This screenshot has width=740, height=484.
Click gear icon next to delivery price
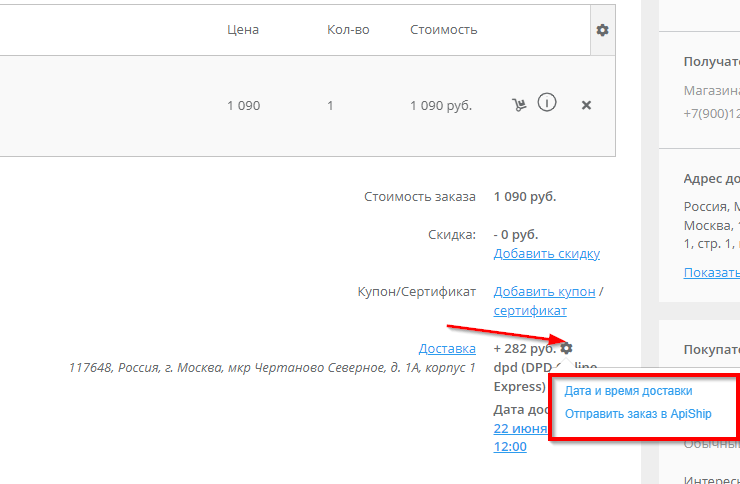(x=567, y=348)
